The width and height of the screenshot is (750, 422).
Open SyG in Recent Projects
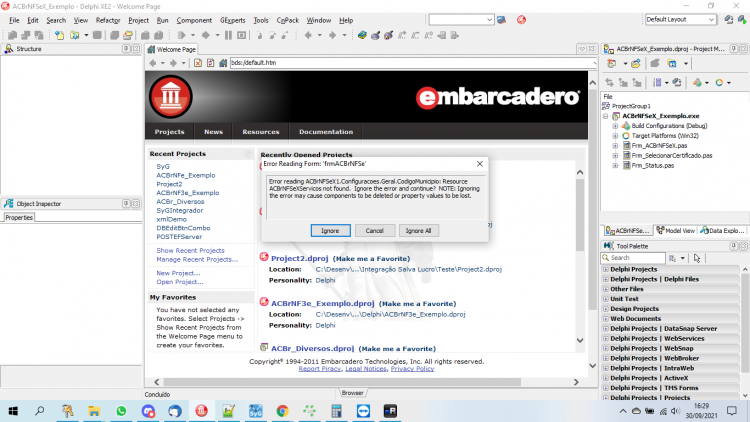(163, 167)
